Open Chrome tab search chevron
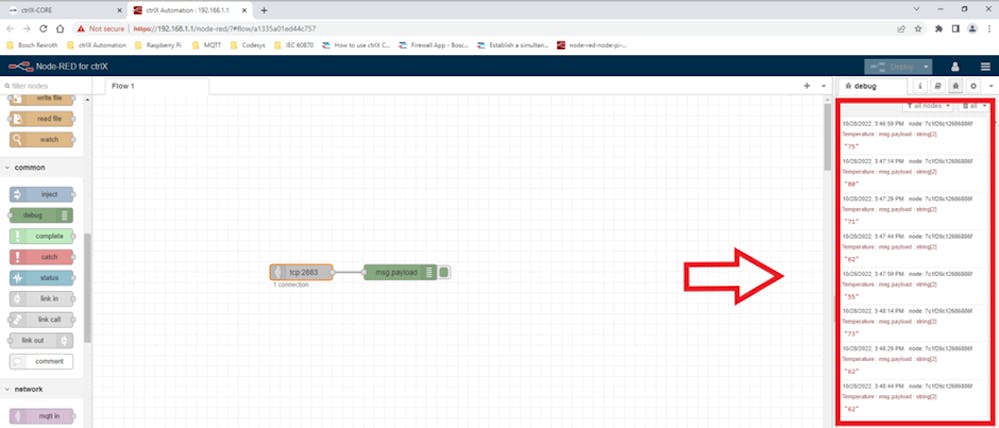Image resolution: width=999 pixels, height=428 pixels. tap(916, 10)
